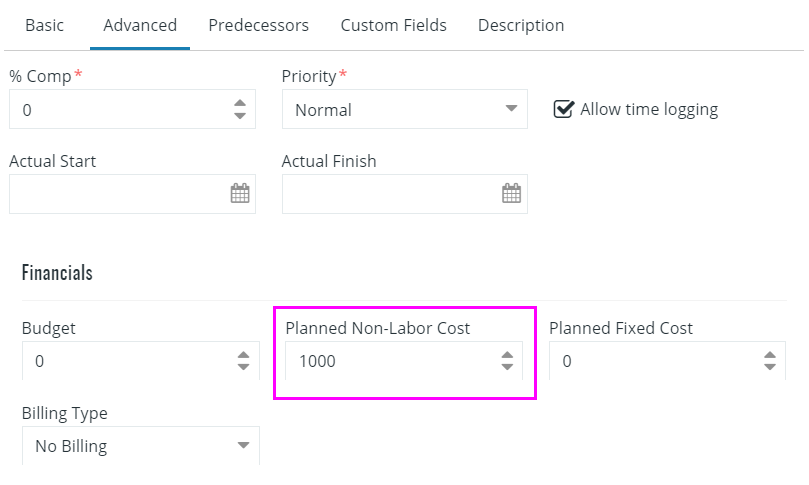Image resolution: width=809 pixels, height=485 pixels.
Task: Increase Planned Non-Labor Cost with up arrow
Action: point(507,355)
